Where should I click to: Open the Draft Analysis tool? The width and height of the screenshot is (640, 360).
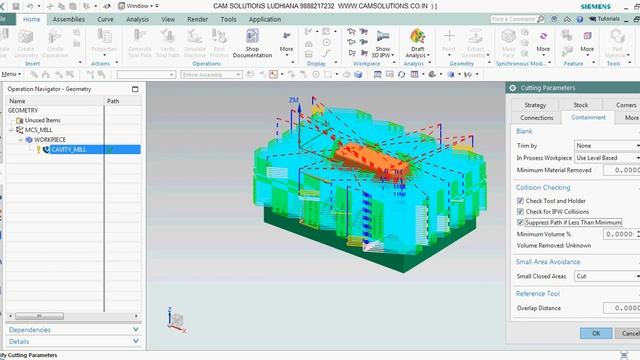417,43
